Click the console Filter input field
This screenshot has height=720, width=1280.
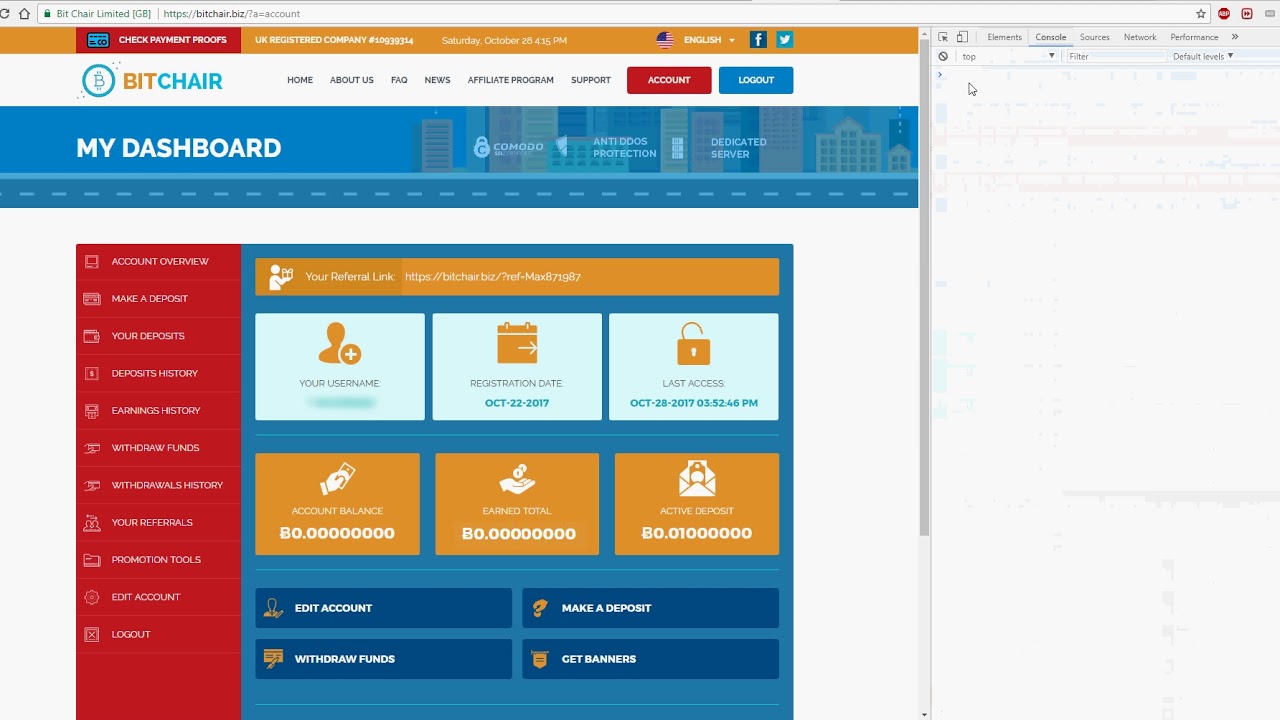pos(1115,57)
